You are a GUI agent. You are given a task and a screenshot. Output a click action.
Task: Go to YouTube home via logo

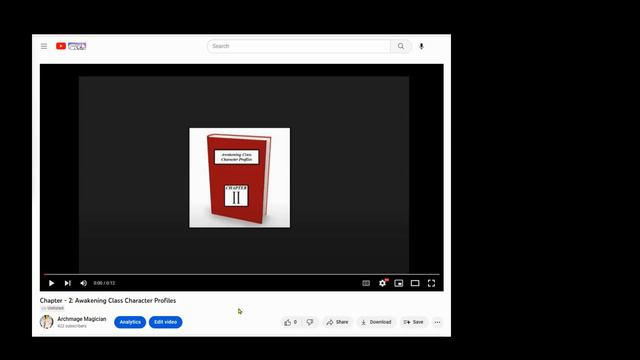tap(71, 46)
